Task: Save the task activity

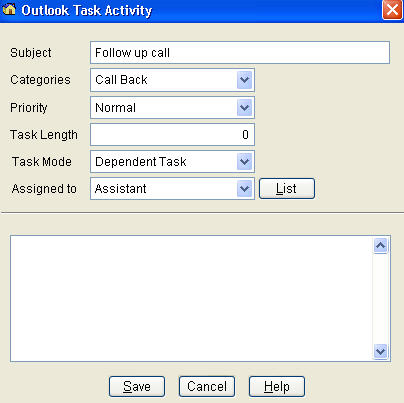Action: (x=137, y=387)
